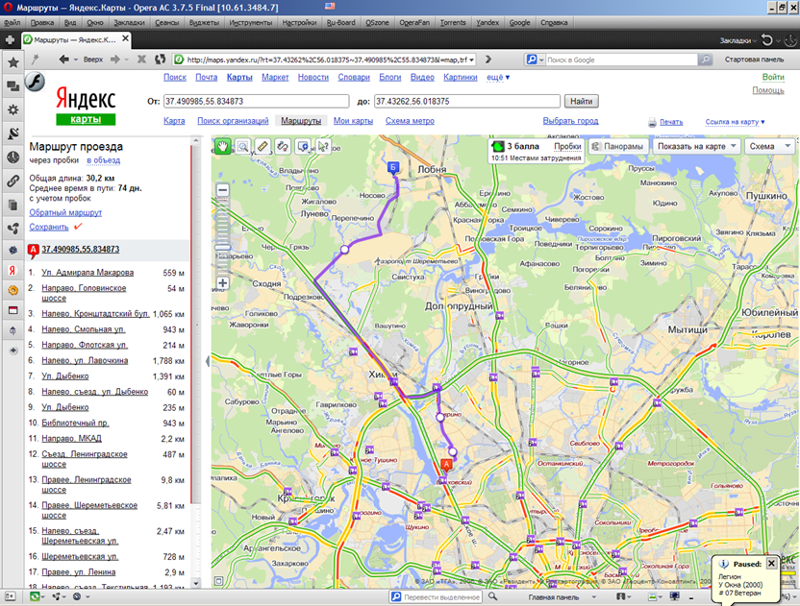Switch to the Маршруты tab link

(301, 121)
